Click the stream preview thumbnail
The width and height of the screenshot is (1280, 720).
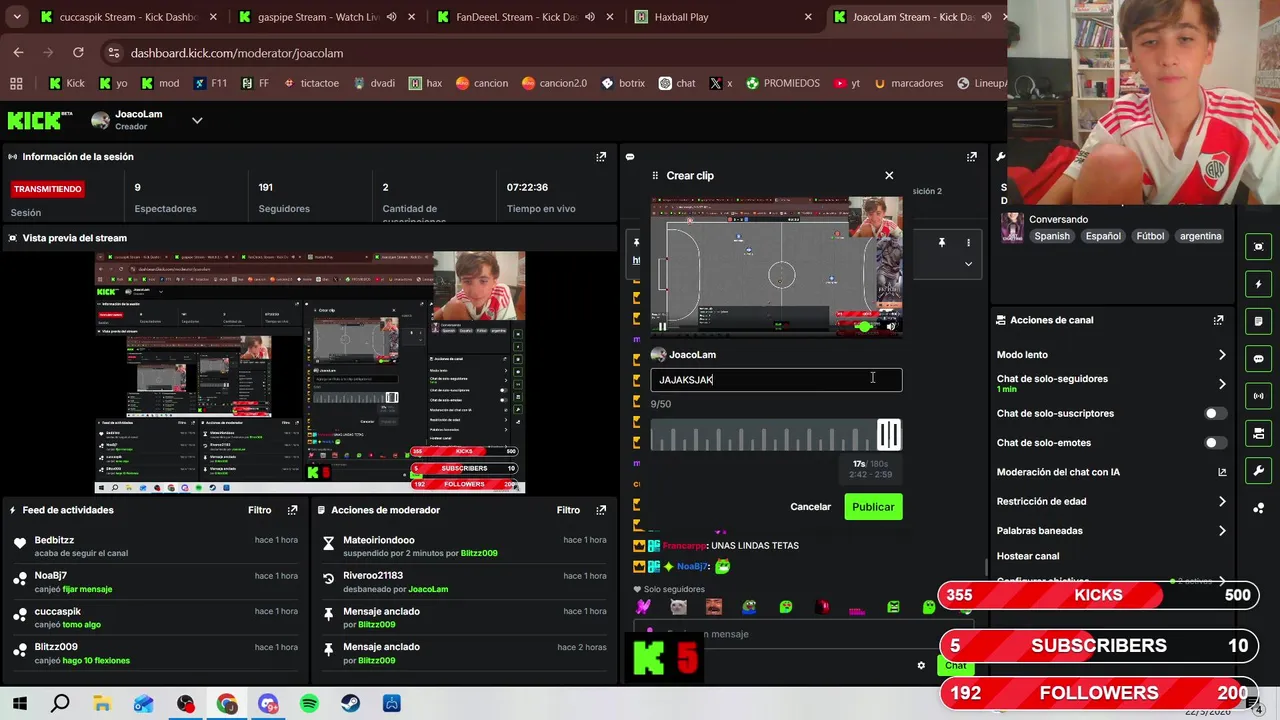(310, 372)
